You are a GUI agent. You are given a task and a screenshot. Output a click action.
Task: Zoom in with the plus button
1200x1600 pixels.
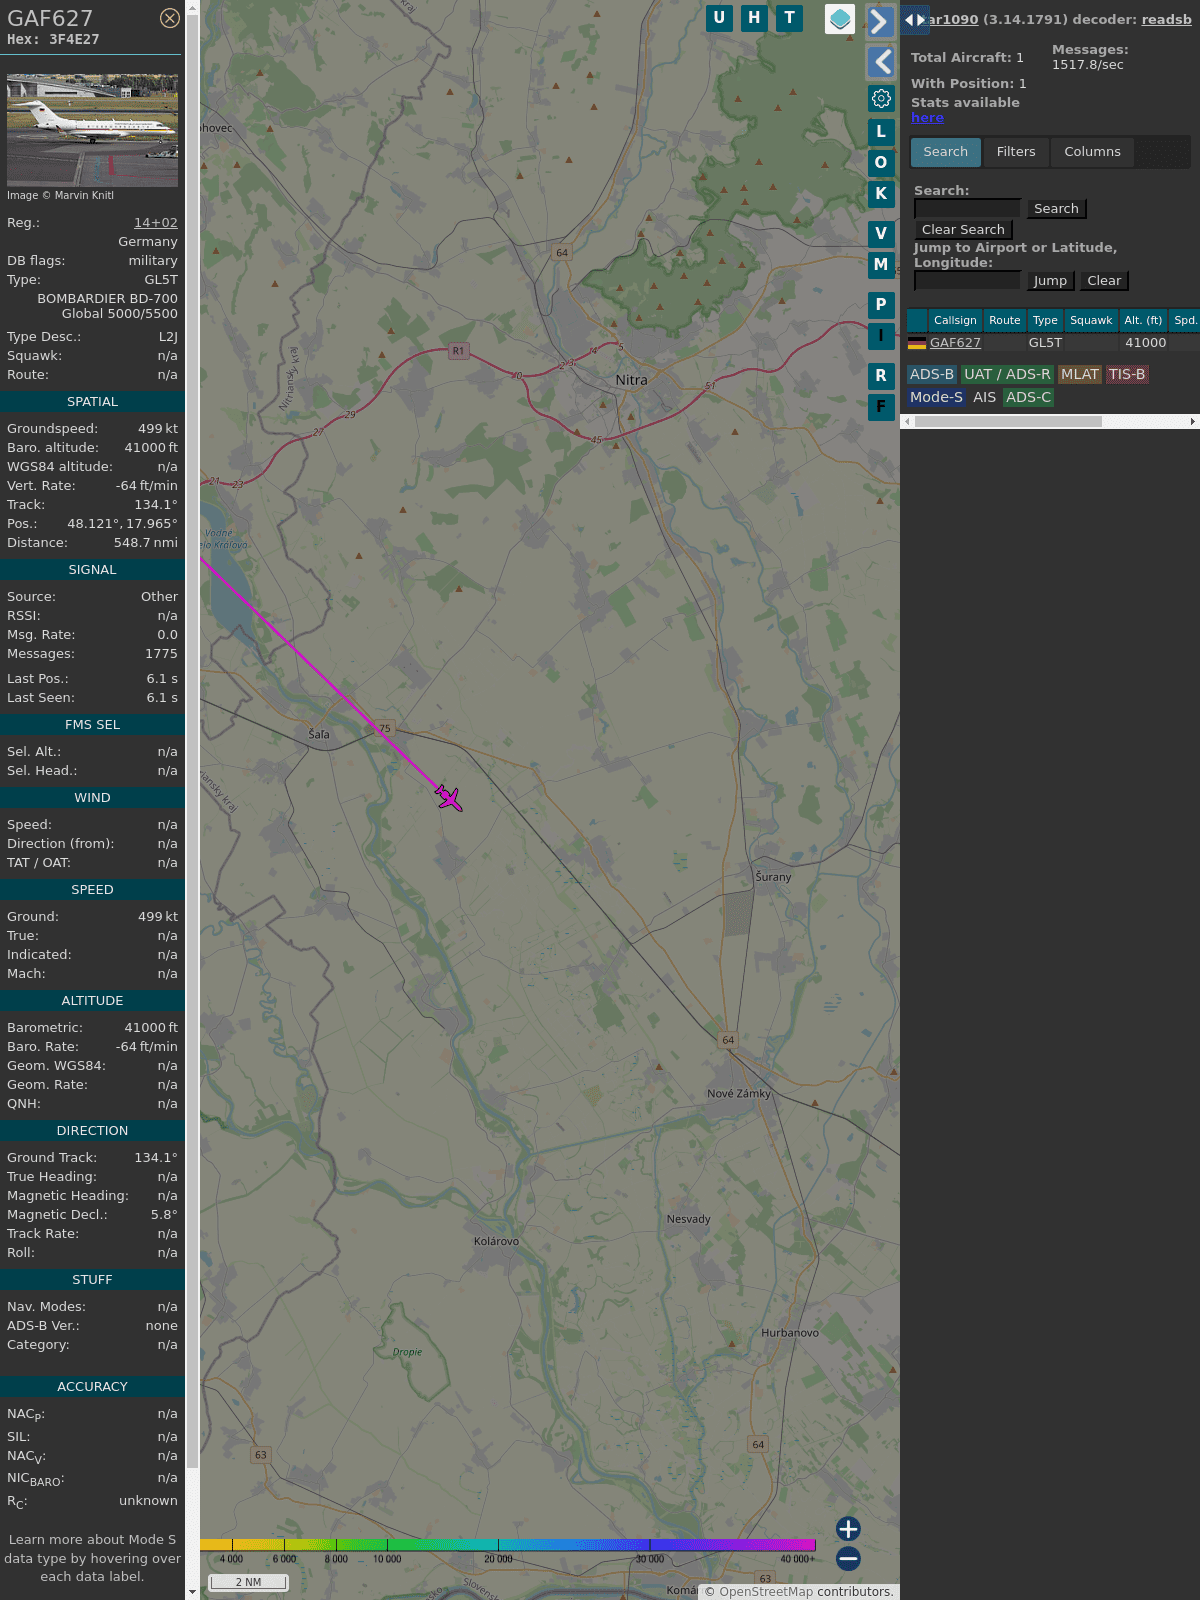848,1529
